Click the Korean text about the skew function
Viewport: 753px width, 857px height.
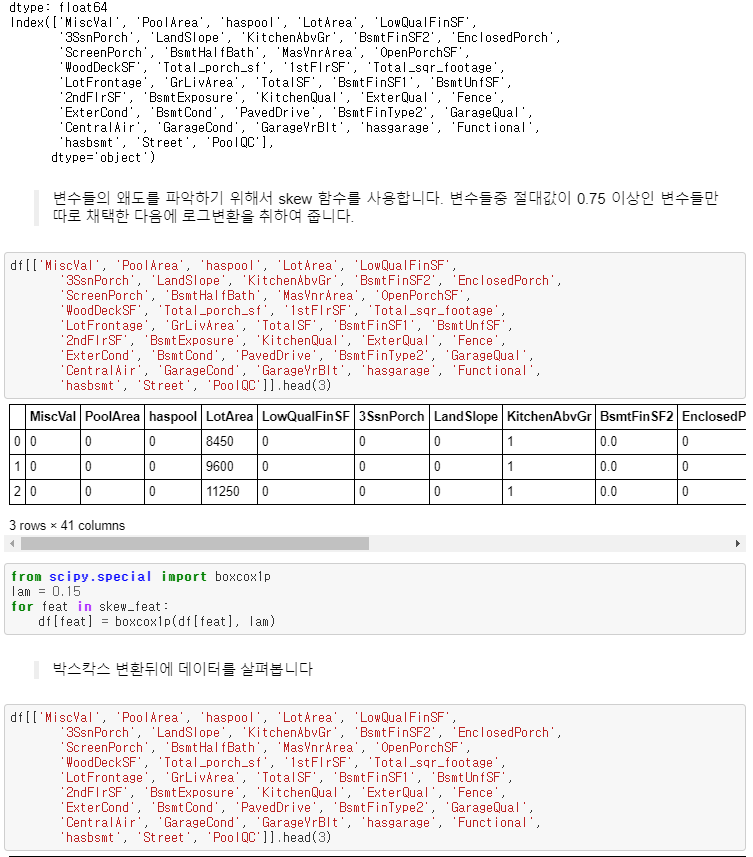click(x=385, y=207)
